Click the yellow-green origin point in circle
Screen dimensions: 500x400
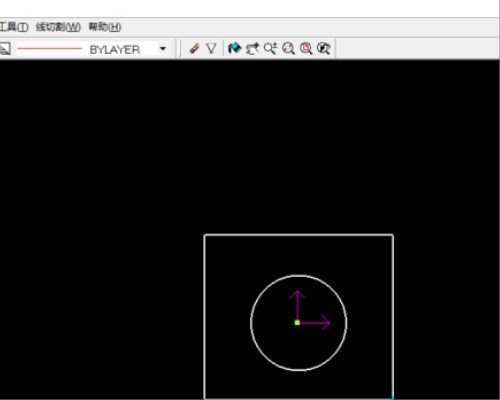click(297, 322)
